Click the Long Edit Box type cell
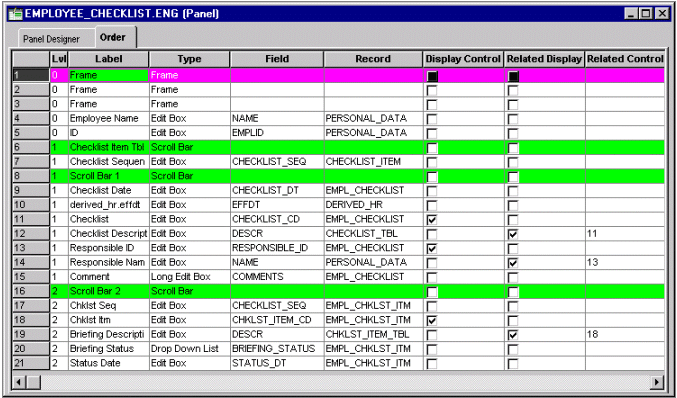 click(x=190, y=277)
